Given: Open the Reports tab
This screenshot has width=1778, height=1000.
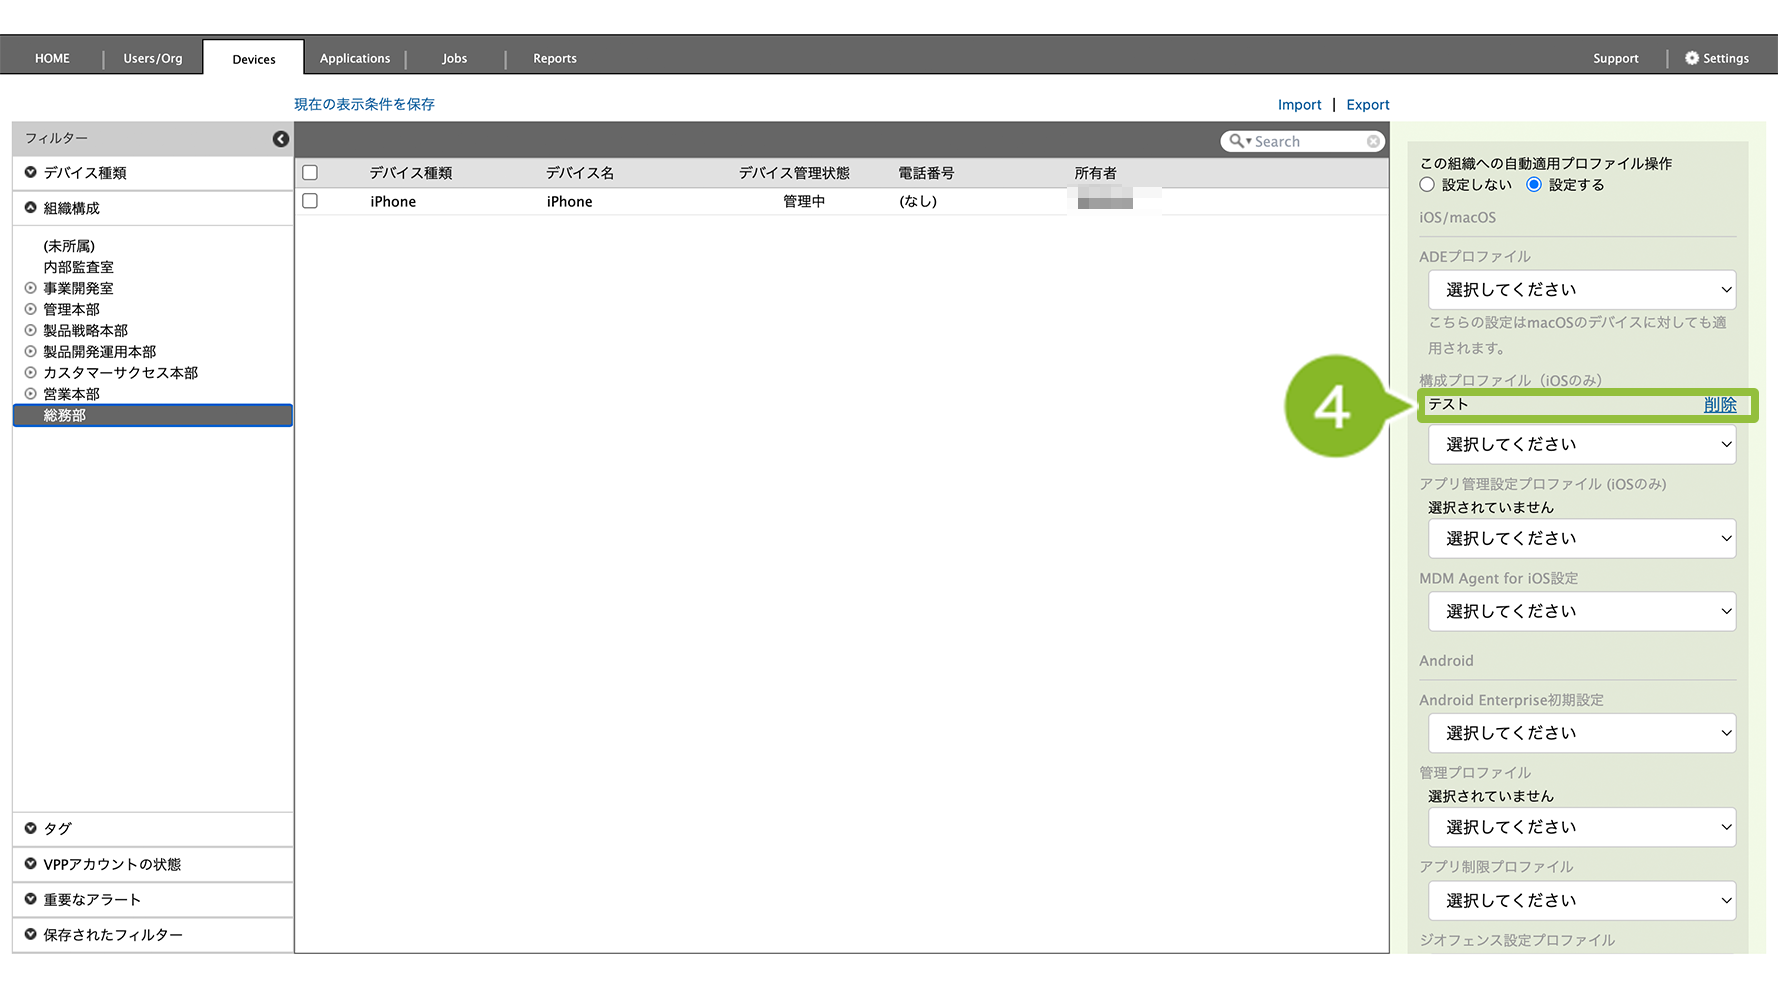Looking at the screenshot, I should pos(554,58).
